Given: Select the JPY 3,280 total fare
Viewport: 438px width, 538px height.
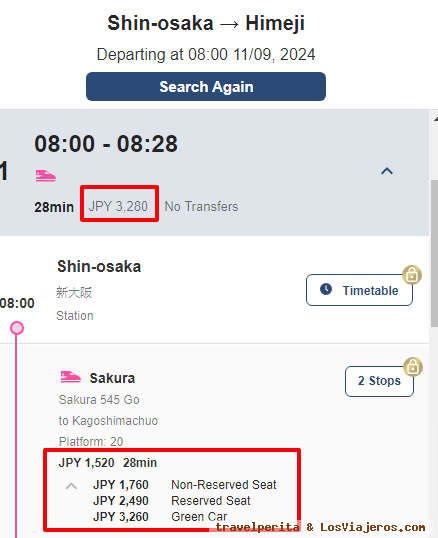Looking at the screenshot, I should [118, 206].
